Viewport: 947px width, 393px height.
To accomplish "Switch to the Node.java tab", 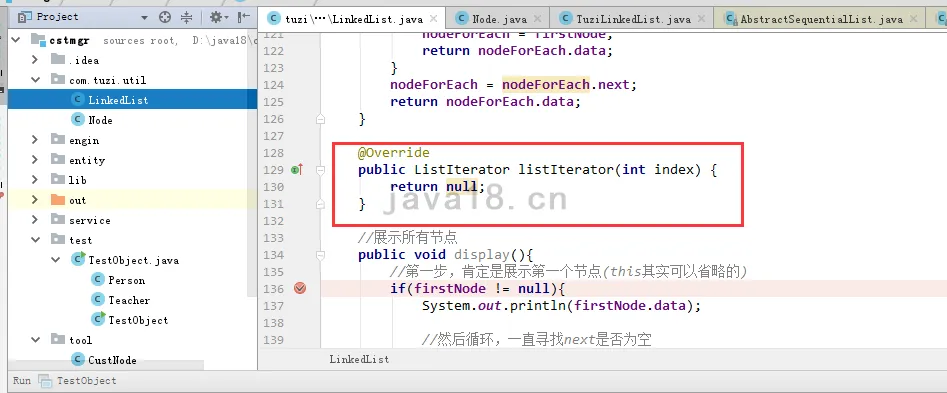I will [x=493, y=19].
